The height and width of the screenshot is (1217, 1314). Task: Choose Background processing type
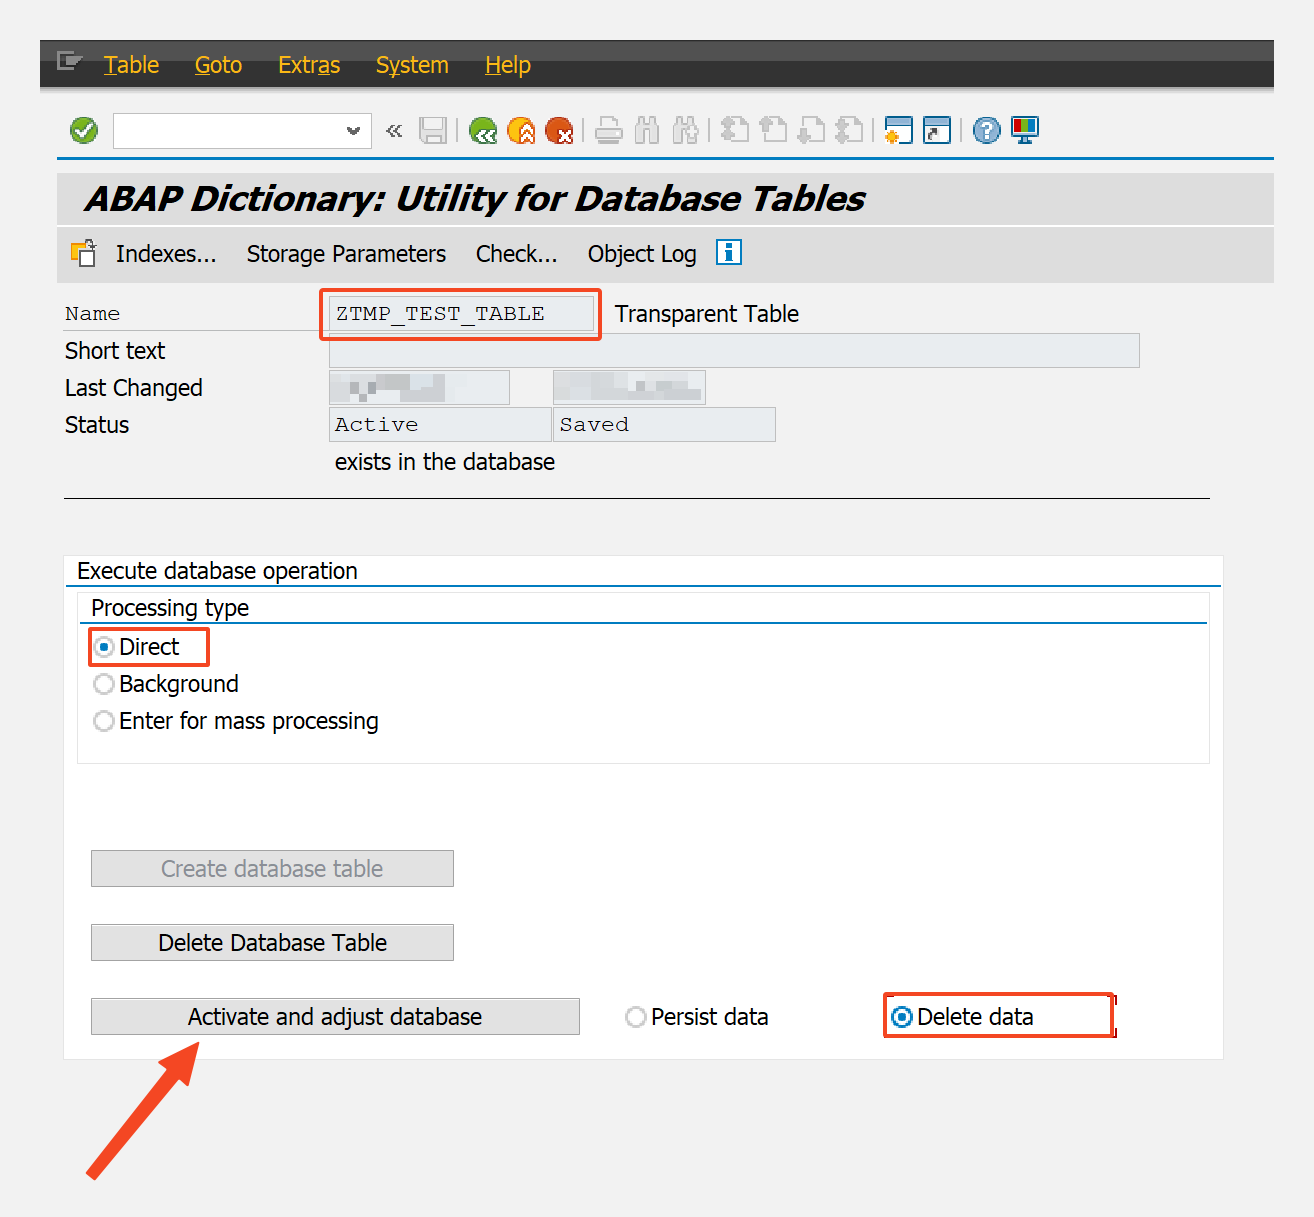[x=104, y=684]
